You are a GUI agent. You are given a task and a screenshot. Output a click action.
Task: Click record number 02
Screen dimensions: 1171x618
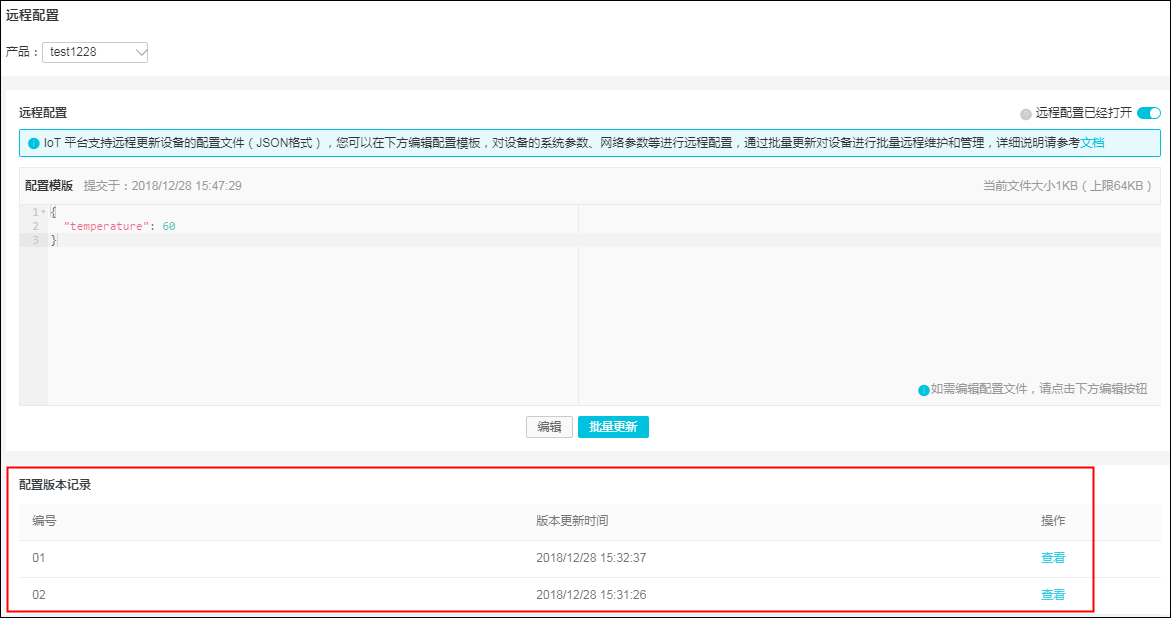tap(40, 595)
